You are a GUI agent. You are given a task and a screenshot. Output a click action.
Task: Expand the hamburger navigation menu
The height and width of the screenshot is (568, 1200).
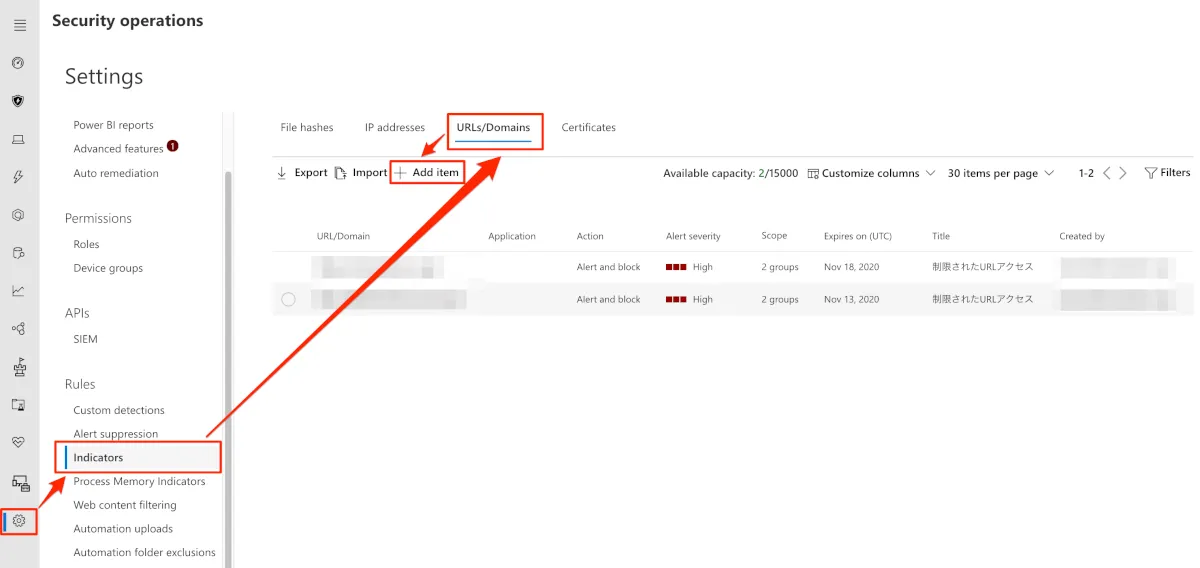(x=19, y=25)
